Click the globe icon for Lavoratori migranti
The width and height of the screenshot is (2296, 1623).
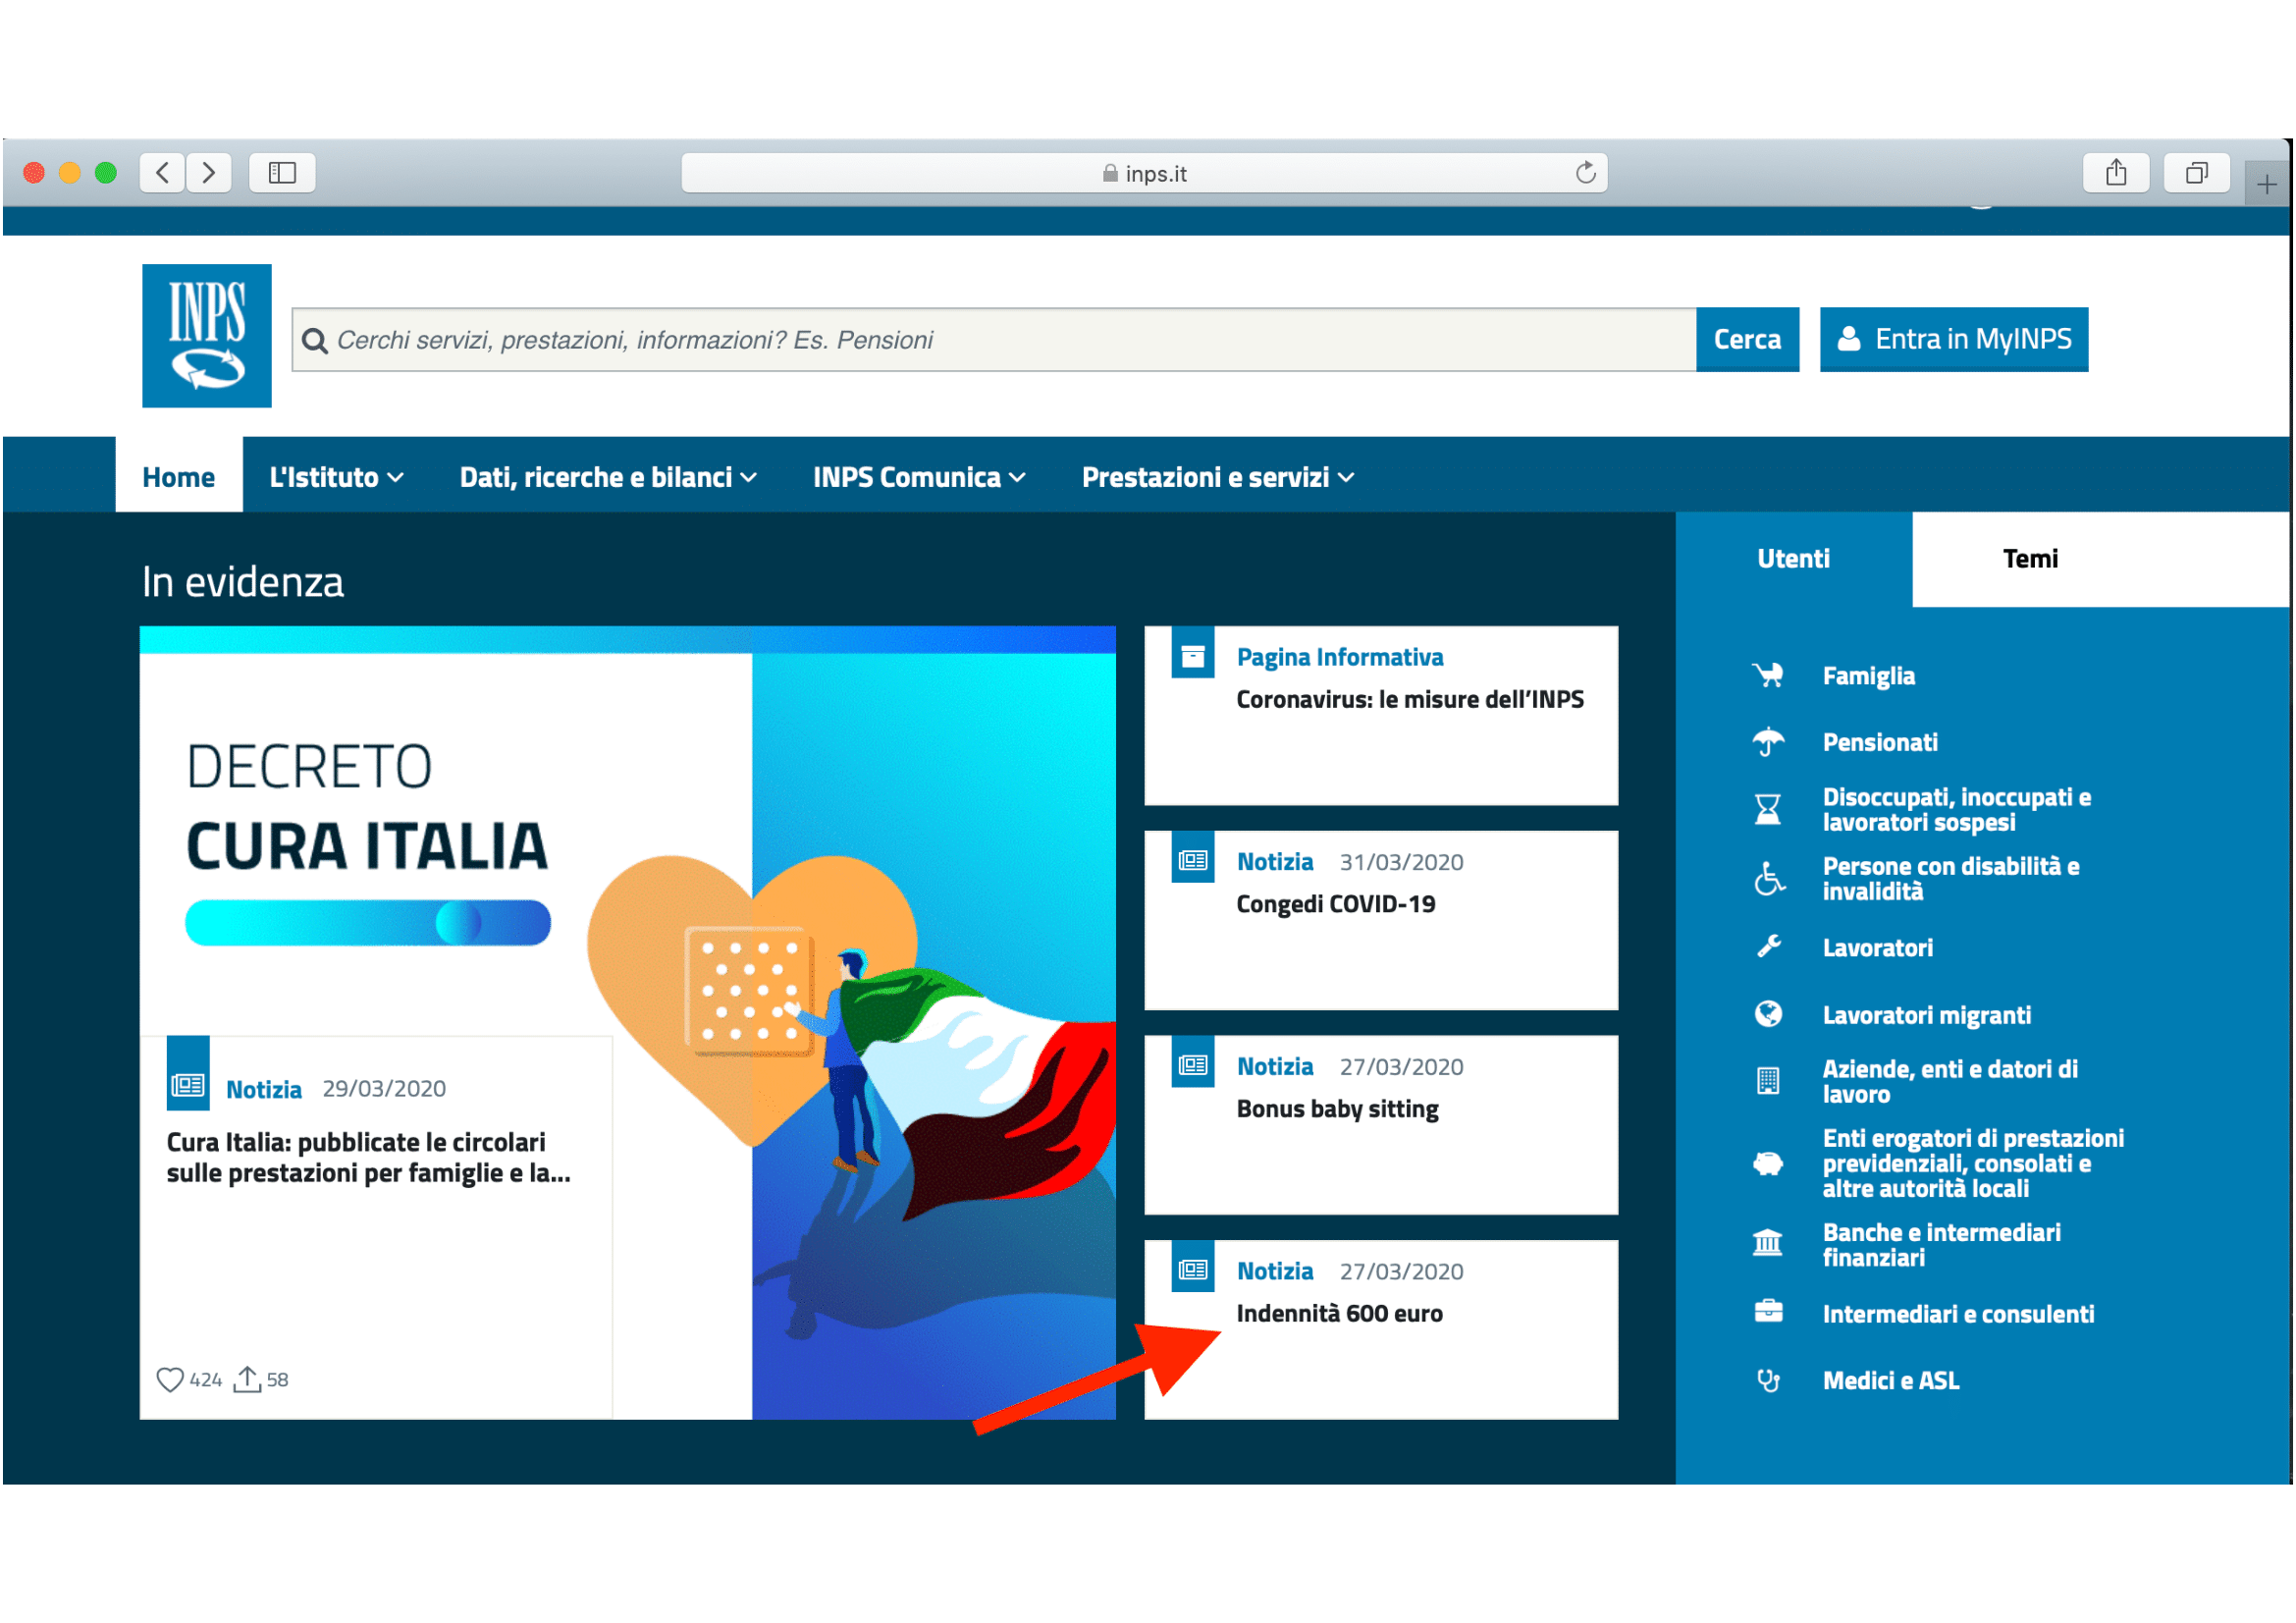1768,1015
